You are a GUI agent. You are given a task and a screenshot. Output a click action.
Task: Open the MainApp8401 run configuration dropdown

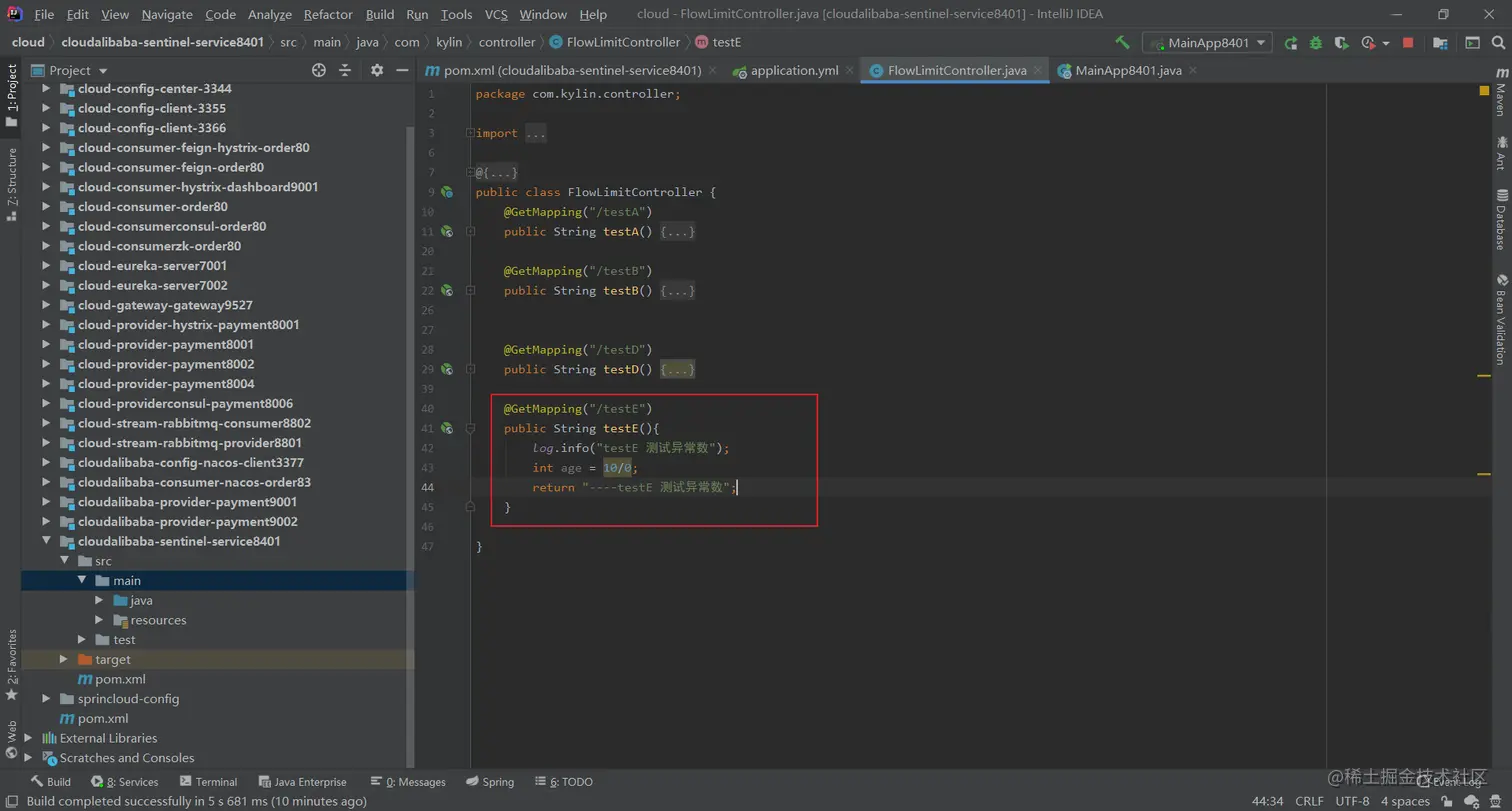point(1207,42)
